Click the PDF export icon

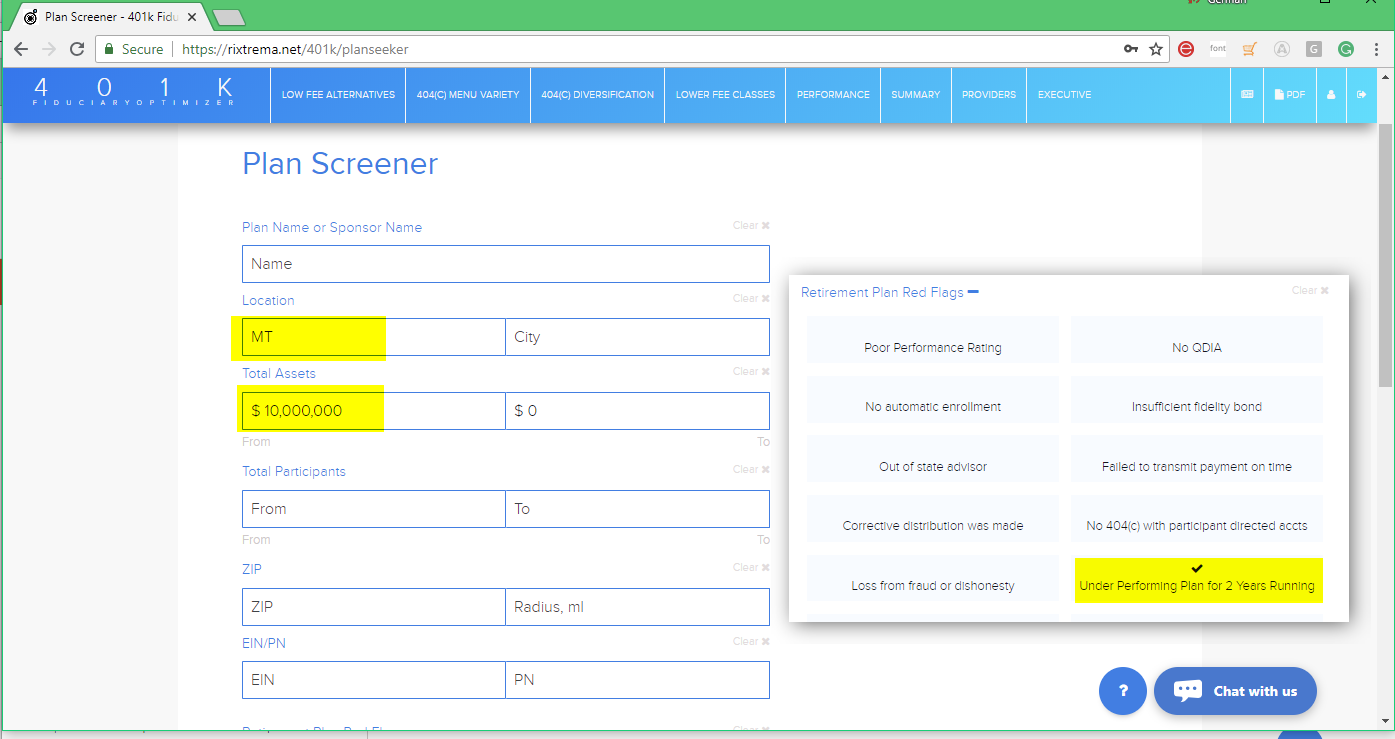(1289, 95)
